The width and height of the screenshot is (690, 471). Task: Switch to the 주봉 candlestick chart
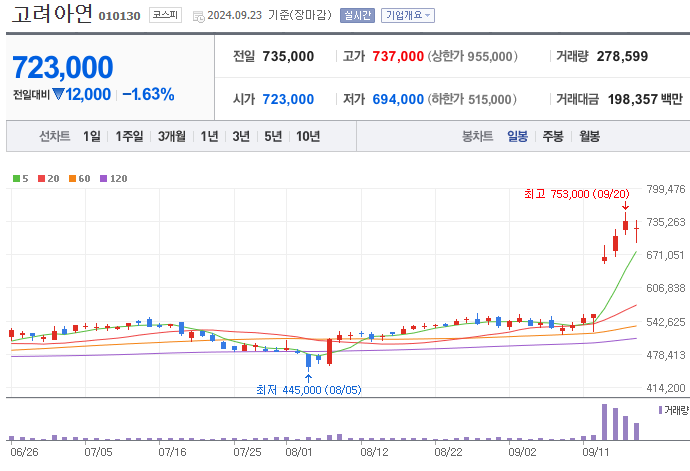553,136
